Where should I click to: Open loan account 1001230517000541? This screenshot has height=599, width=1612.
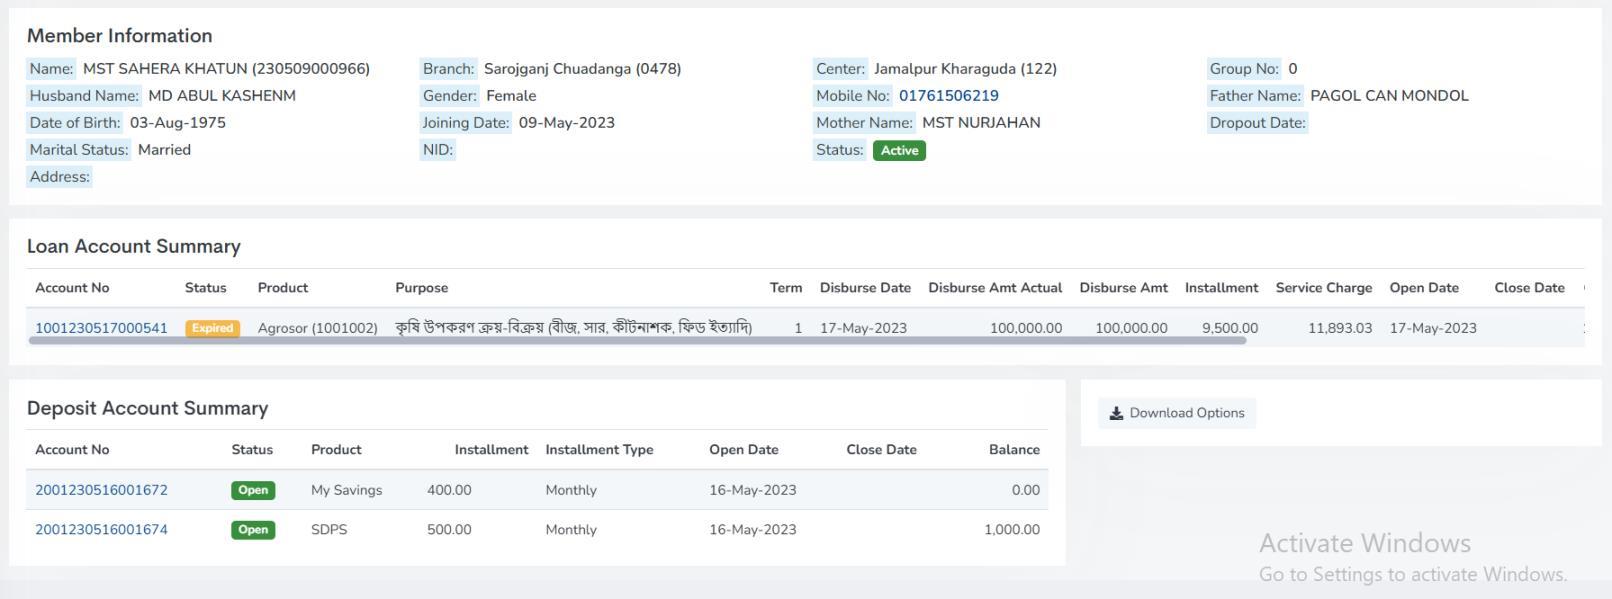[x=101, y=328]
